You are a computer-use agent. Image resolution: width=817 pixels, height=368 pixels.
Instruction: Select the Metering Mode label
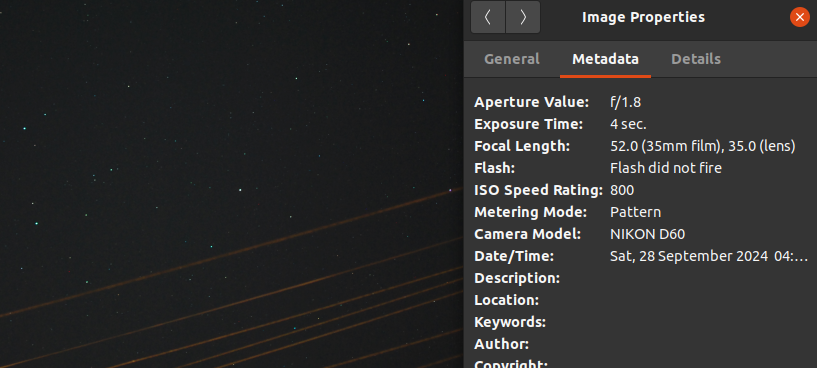[530, 212]
